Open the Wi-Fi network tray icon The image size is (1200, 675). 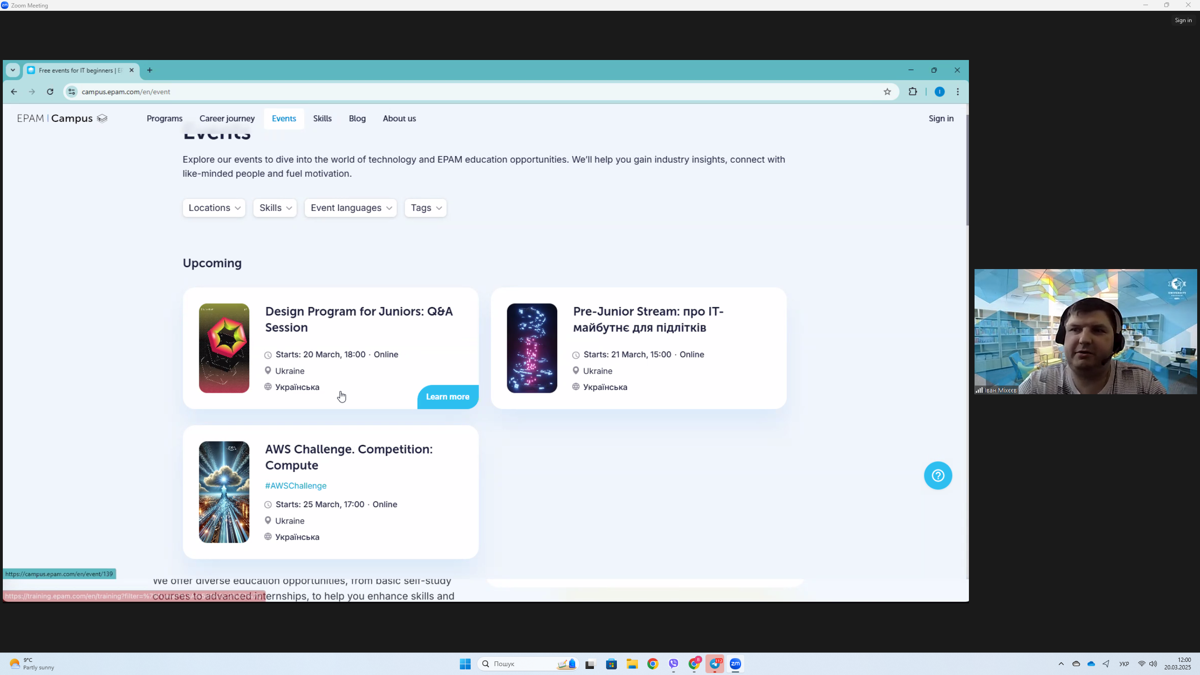tap(1141, 664)
